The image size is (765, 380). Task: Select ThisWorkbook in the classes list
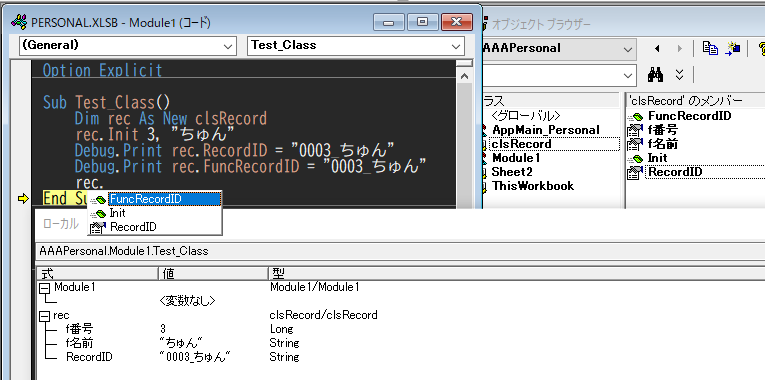(533, 186)
